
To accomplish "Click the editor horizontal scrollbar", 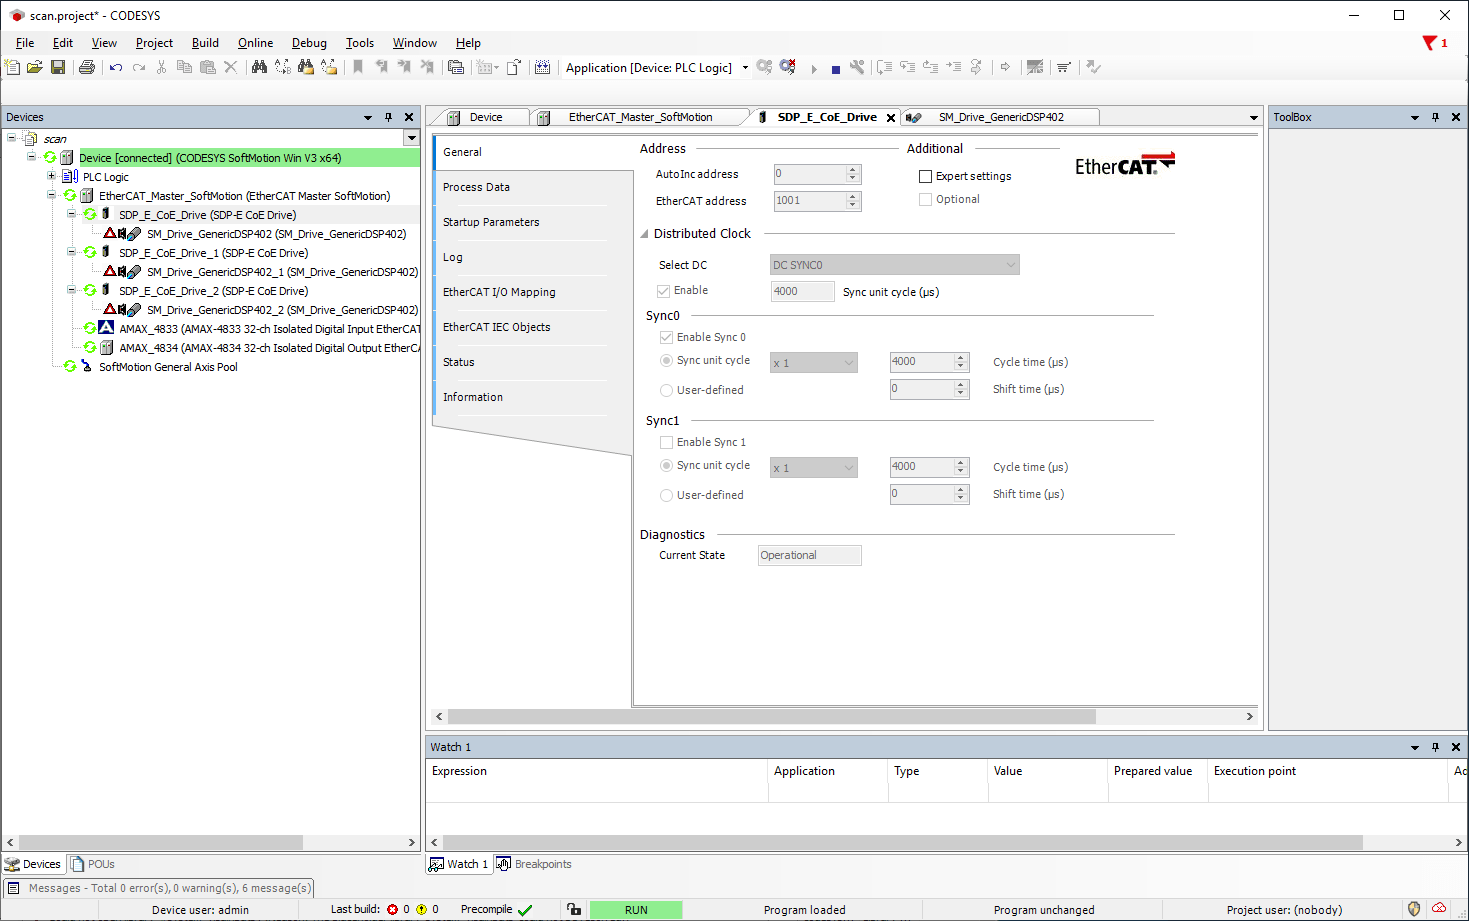I will point(771,716).
